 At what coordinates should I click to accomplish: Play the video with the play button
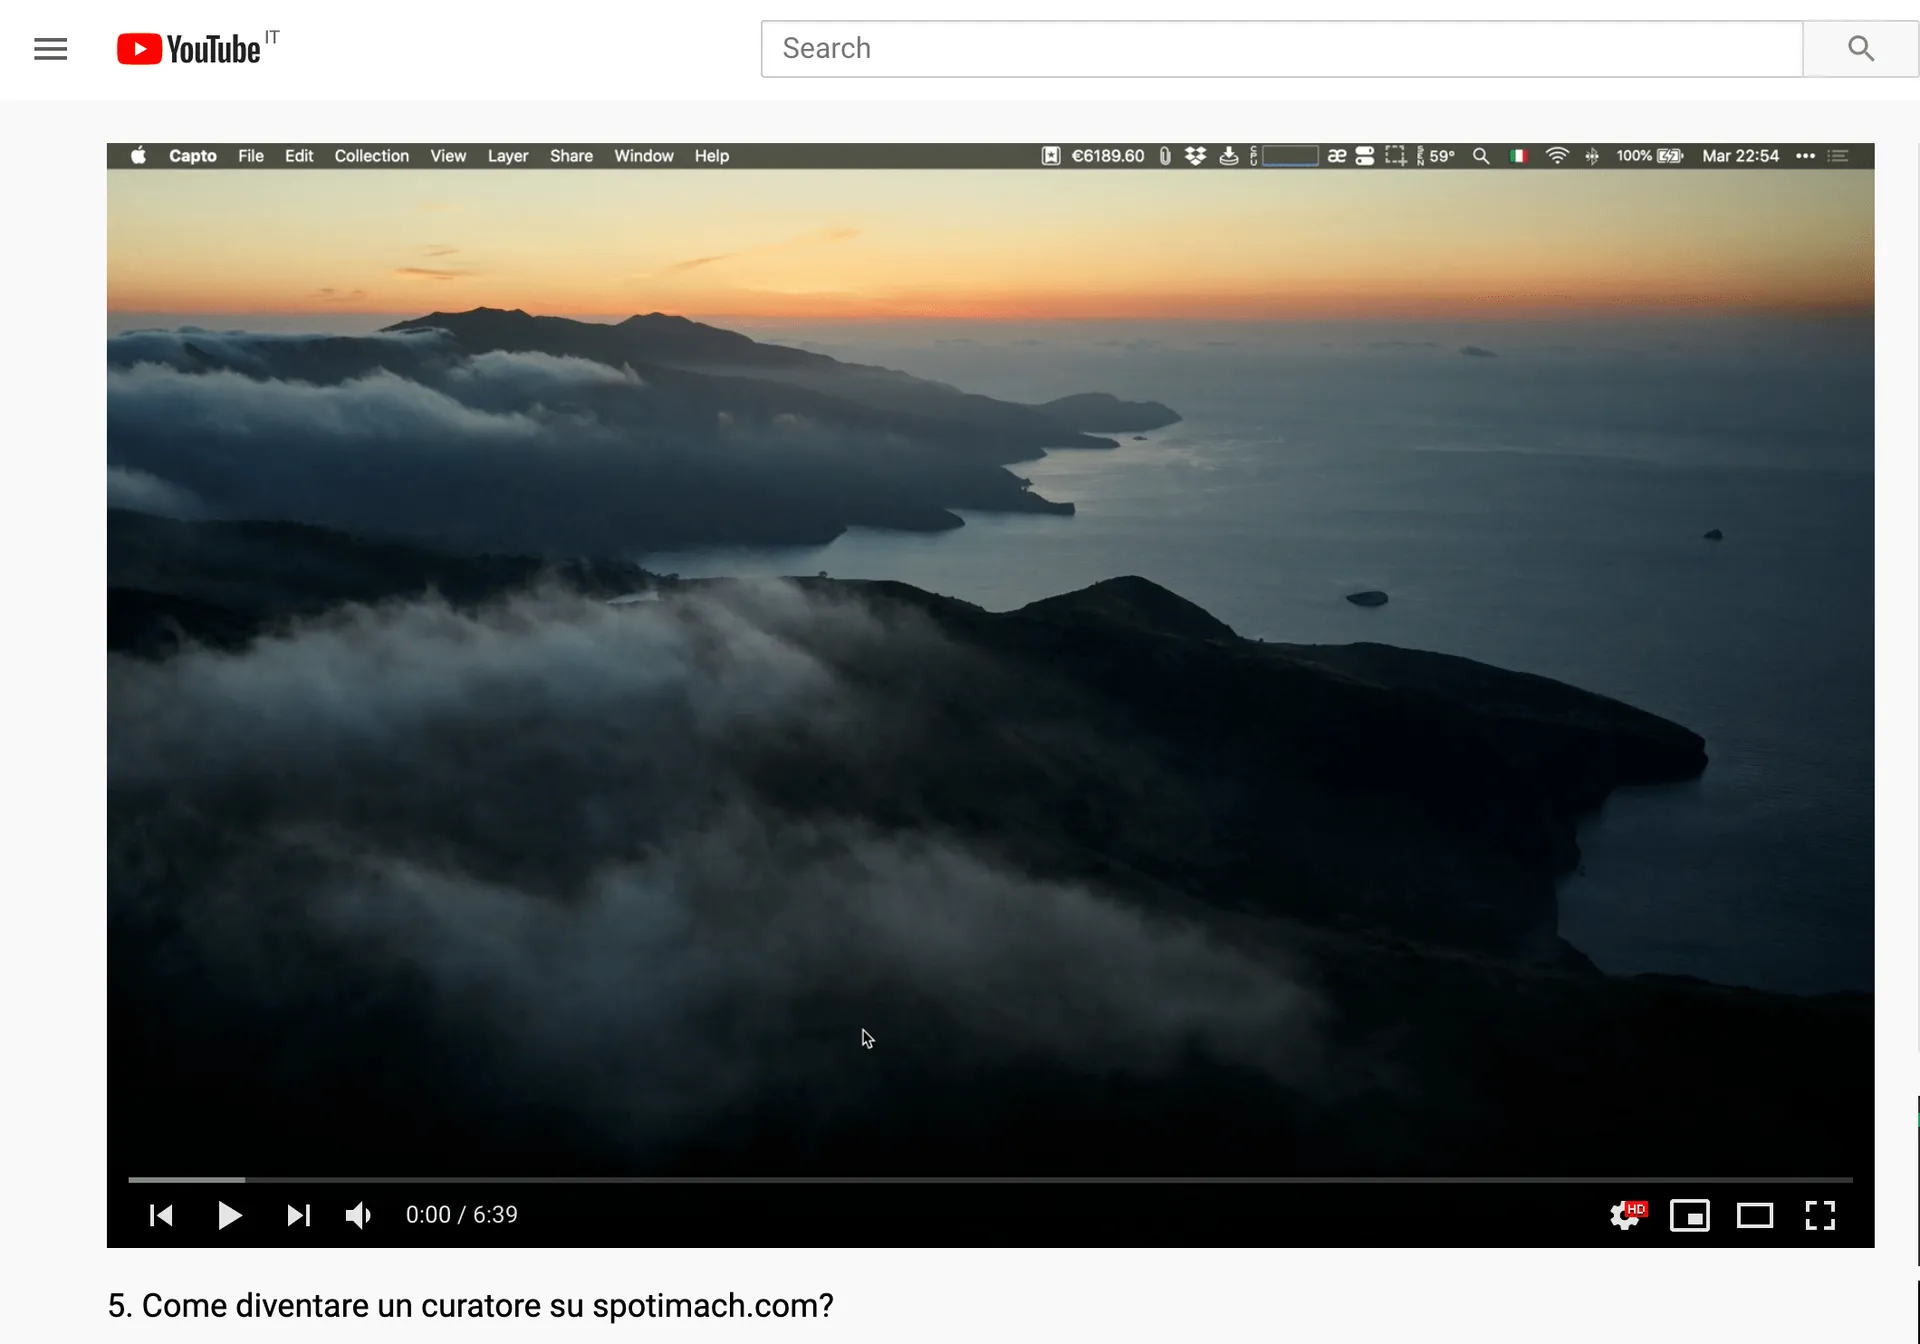(x=229, y=1215)
